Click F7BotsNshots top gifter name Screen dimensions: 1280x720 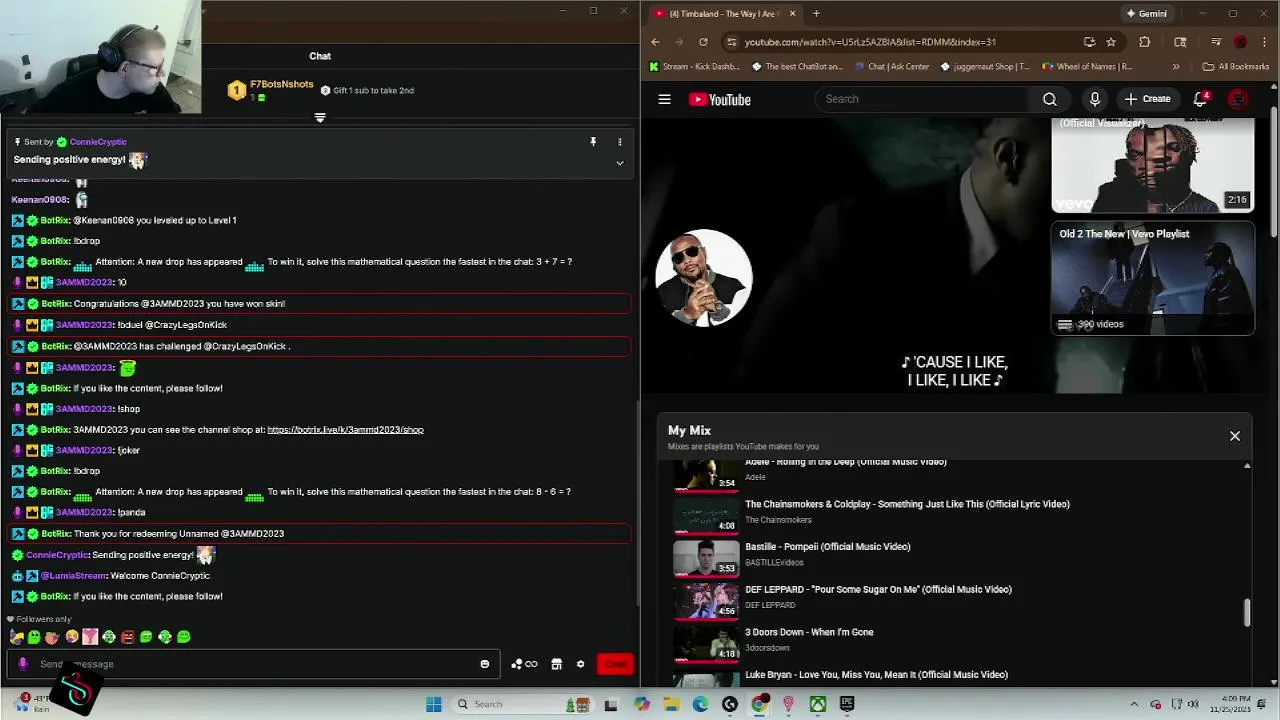point(281,85)
